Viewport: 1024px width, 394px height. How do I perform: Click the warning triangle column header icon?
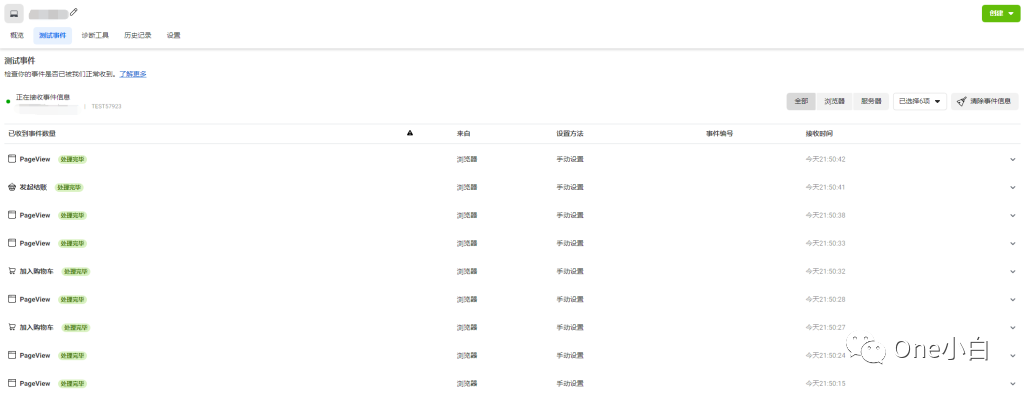click(x=409, y=133)
